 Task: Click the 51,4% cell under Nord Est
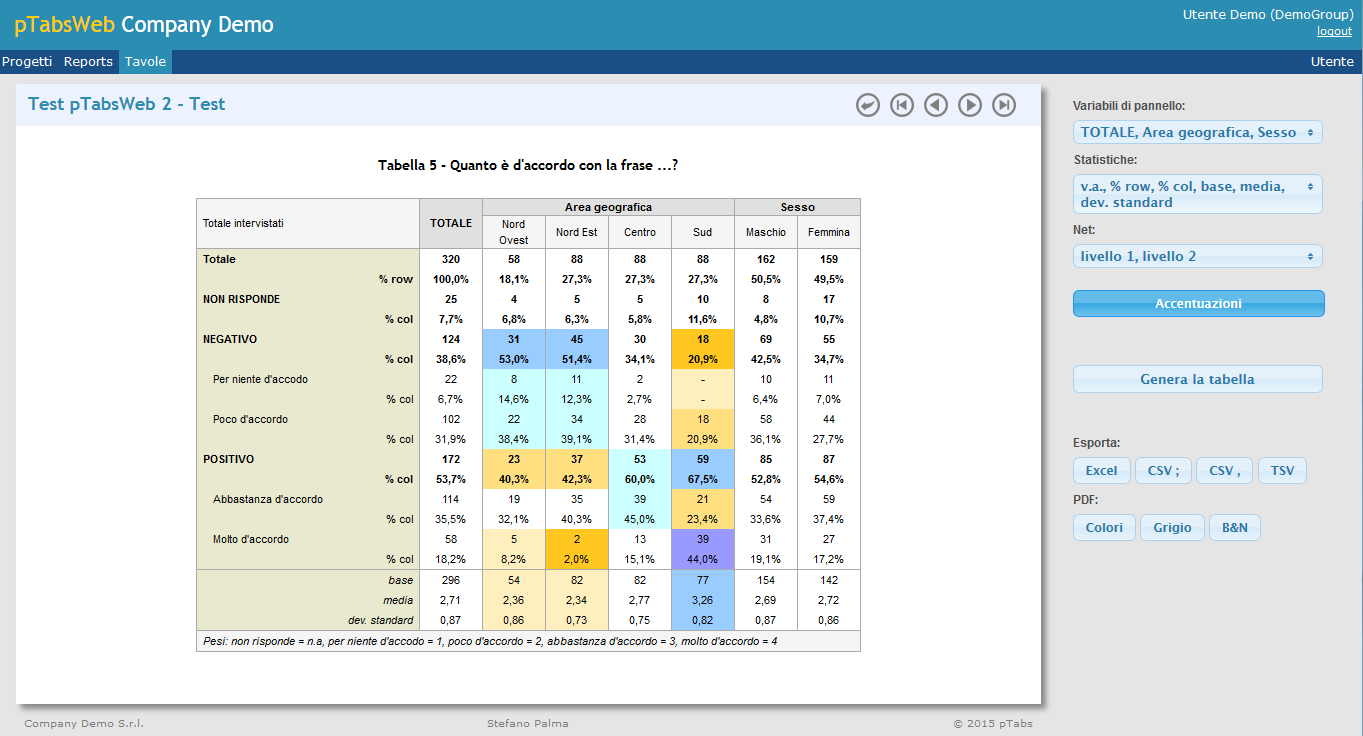coord(577,359)
